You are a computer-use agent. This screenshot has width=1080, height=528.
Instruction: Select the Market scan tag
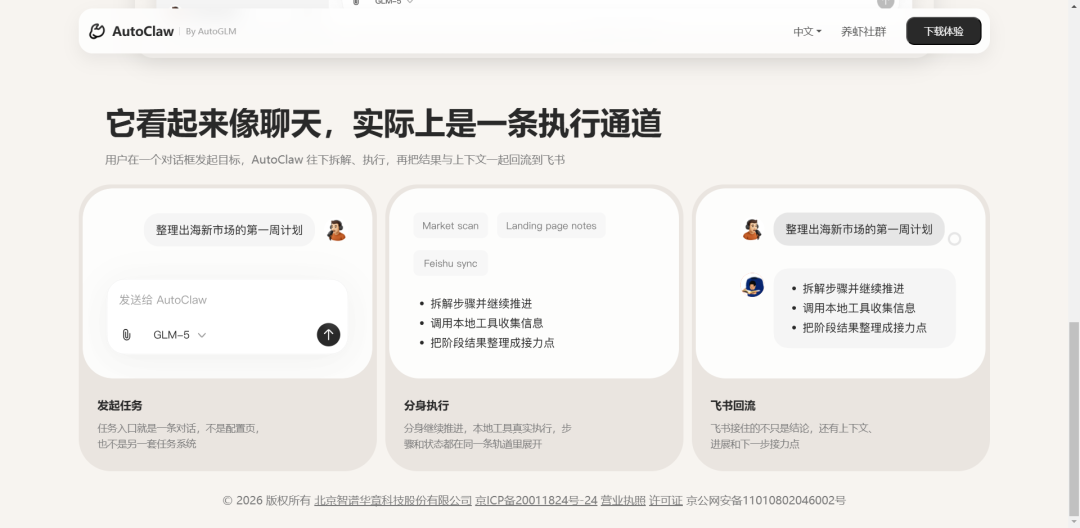coord(450,226)
